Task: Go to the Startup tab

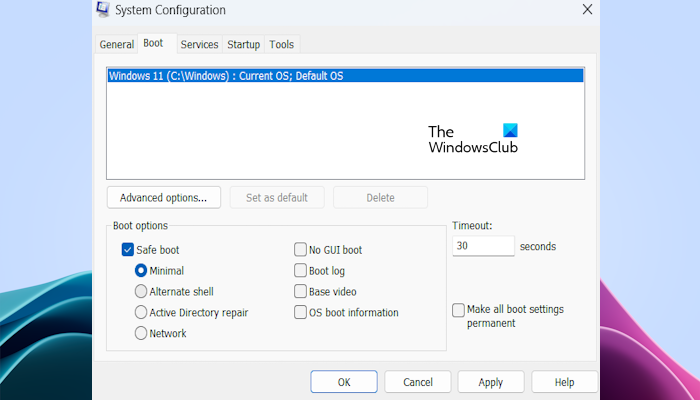Action: pos(243,45)
